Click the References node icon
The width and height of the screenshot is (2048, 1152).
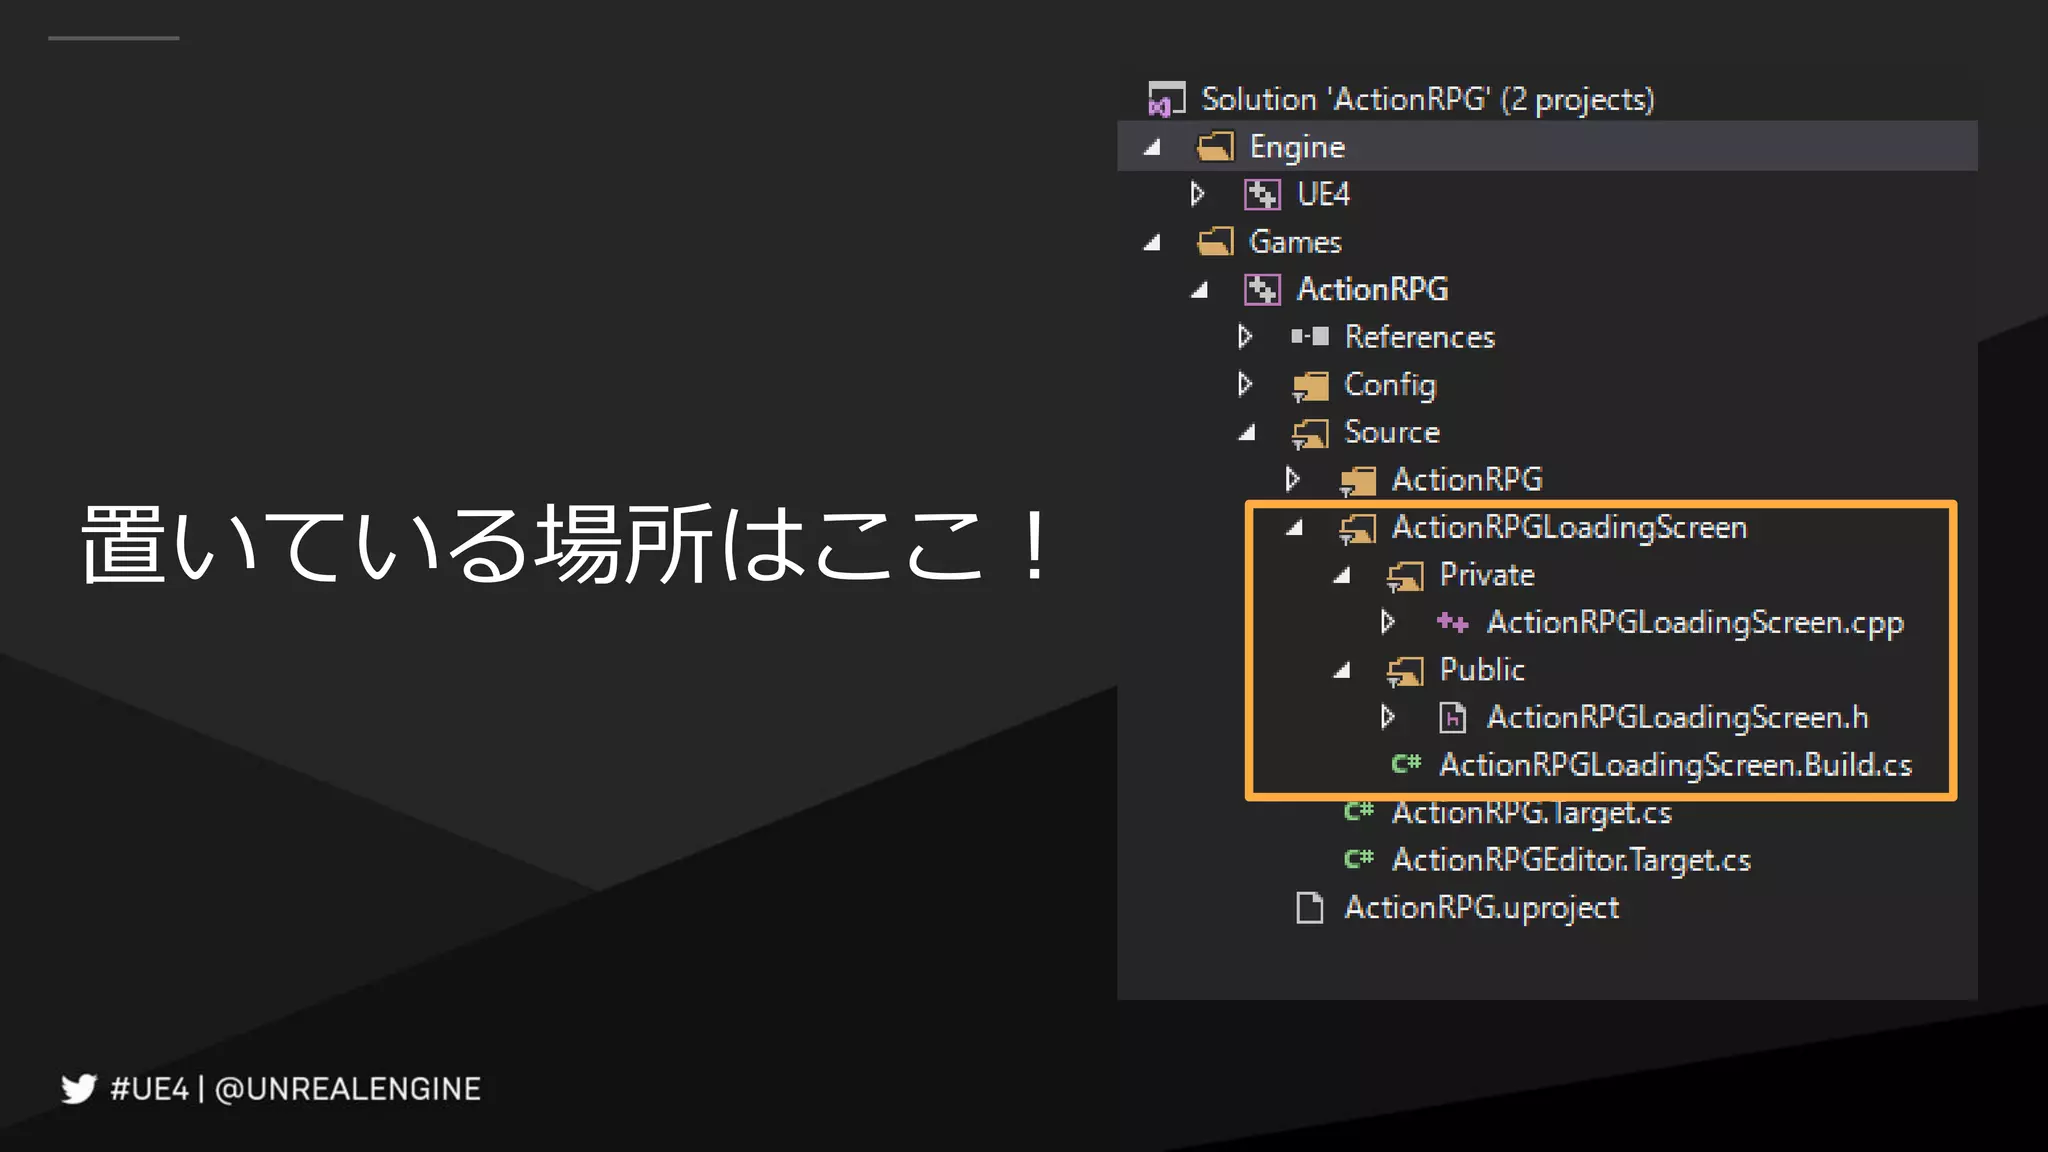(1310, 337)
